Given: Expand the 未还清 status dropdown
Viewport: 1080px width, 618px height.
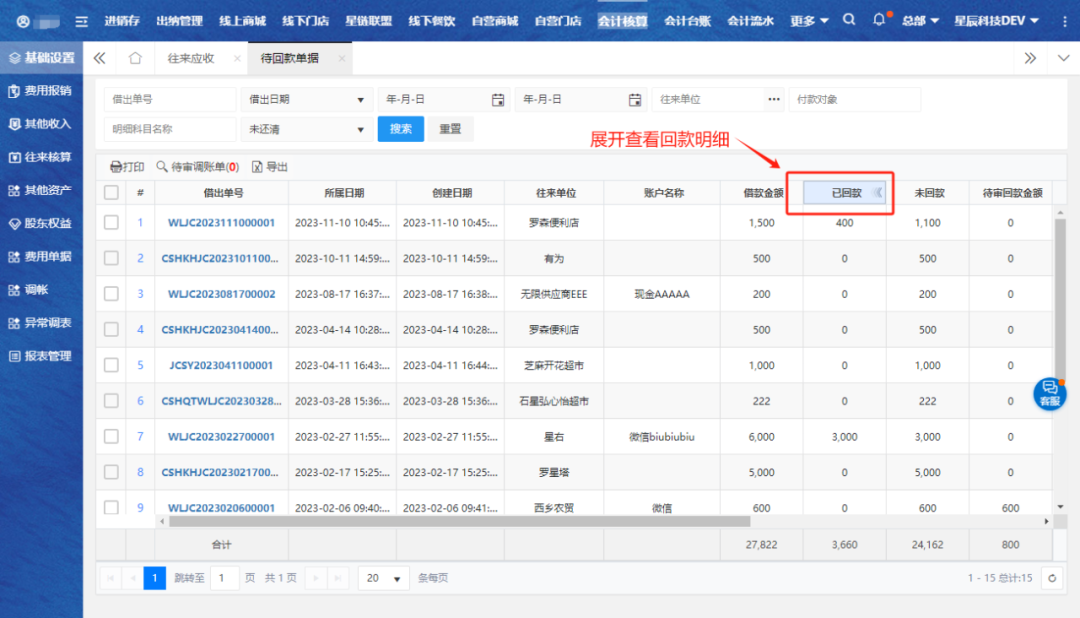Looking at the screenshot, I should coord(306,129).
